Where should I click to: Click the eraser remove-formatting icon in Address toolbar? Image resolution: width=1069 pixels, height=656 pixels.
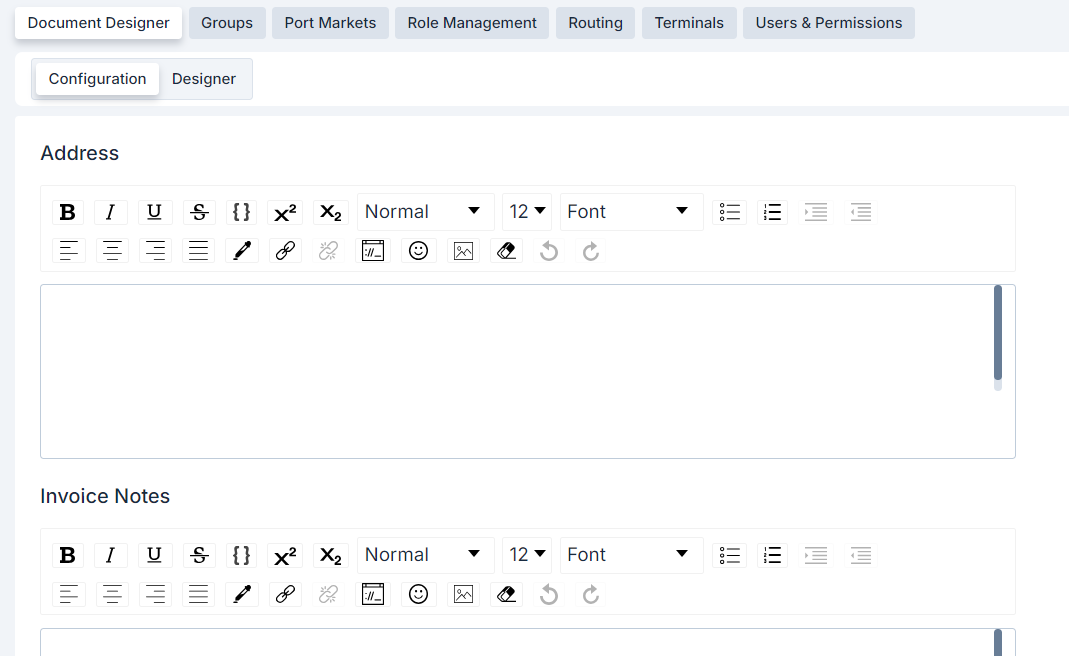506,251
